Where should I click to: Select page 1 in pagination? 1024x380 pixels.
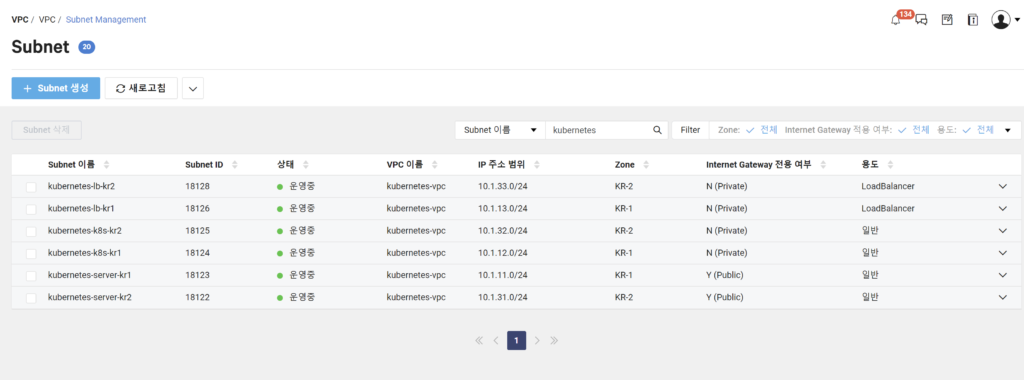coord(517,340)
